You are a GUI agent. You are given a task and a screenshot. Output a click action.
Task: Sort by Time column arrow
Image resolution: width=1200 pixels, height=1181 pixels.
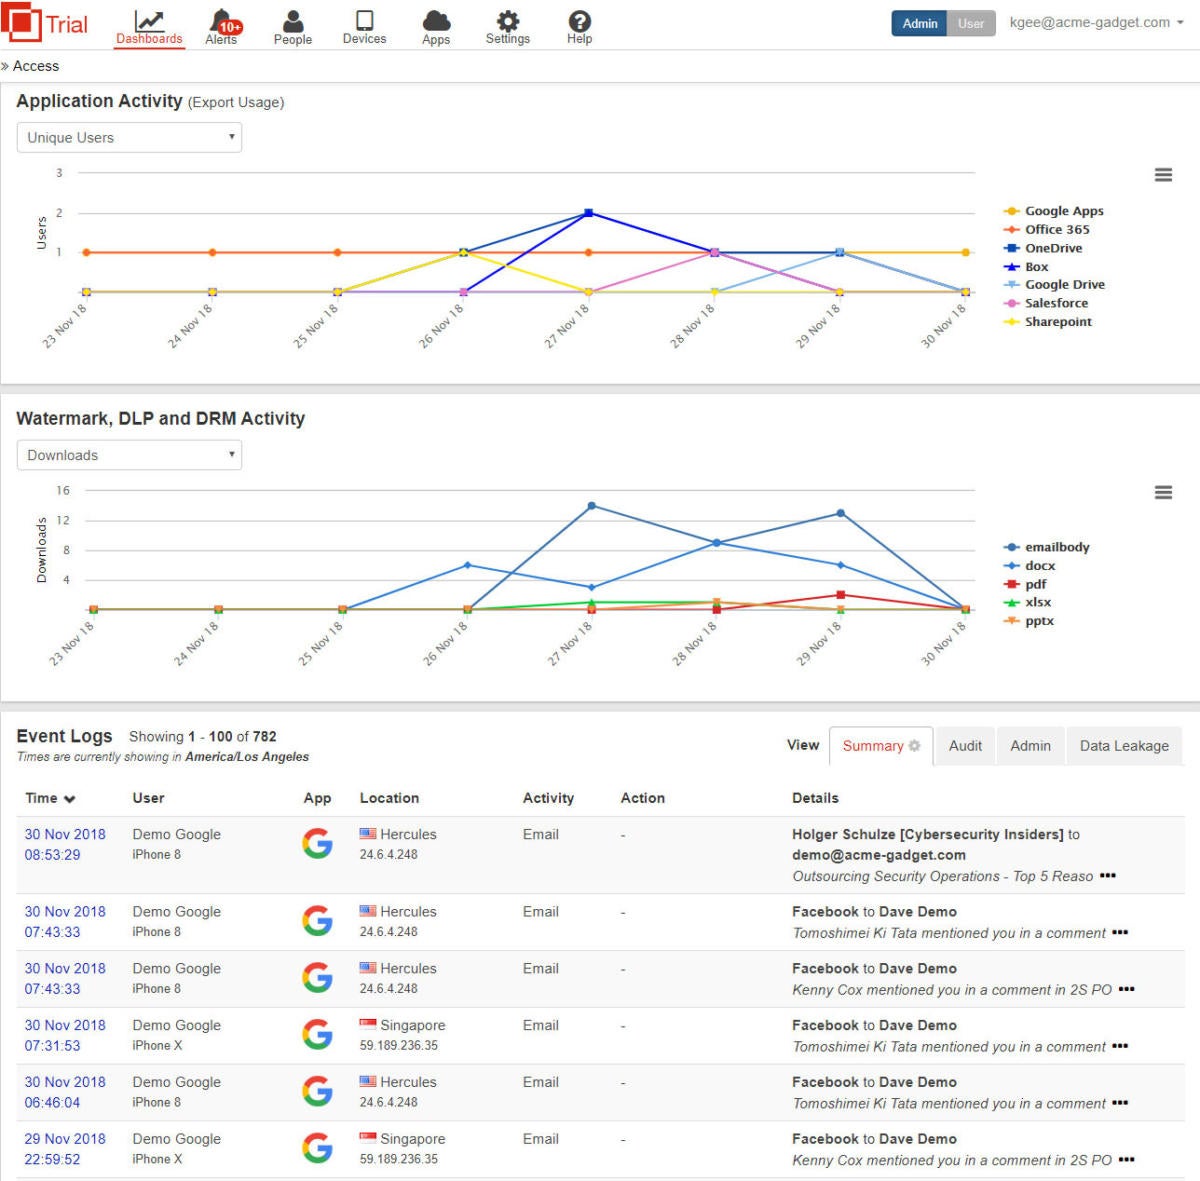70,799
